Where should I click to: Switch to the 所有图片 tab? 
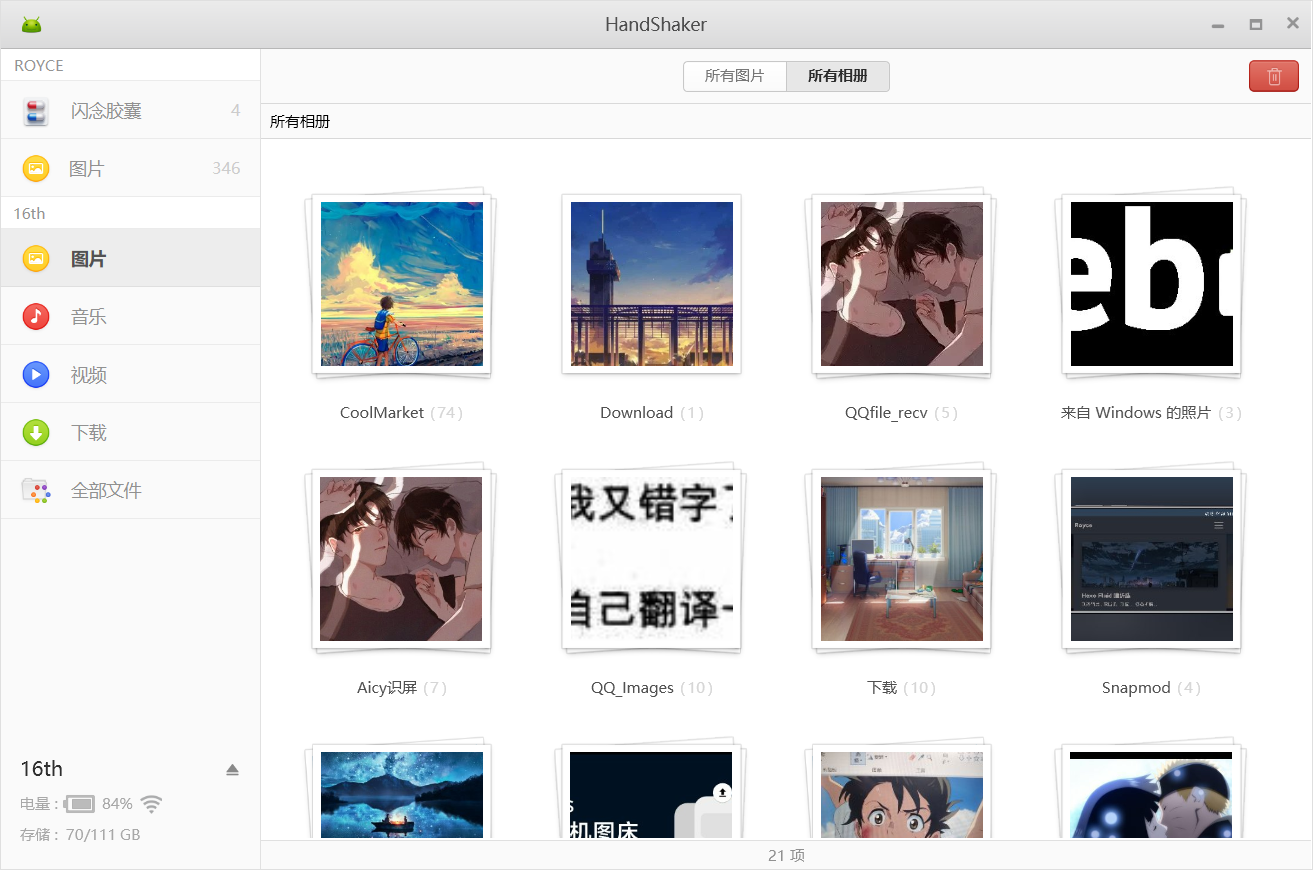click(x=735, y=76)
